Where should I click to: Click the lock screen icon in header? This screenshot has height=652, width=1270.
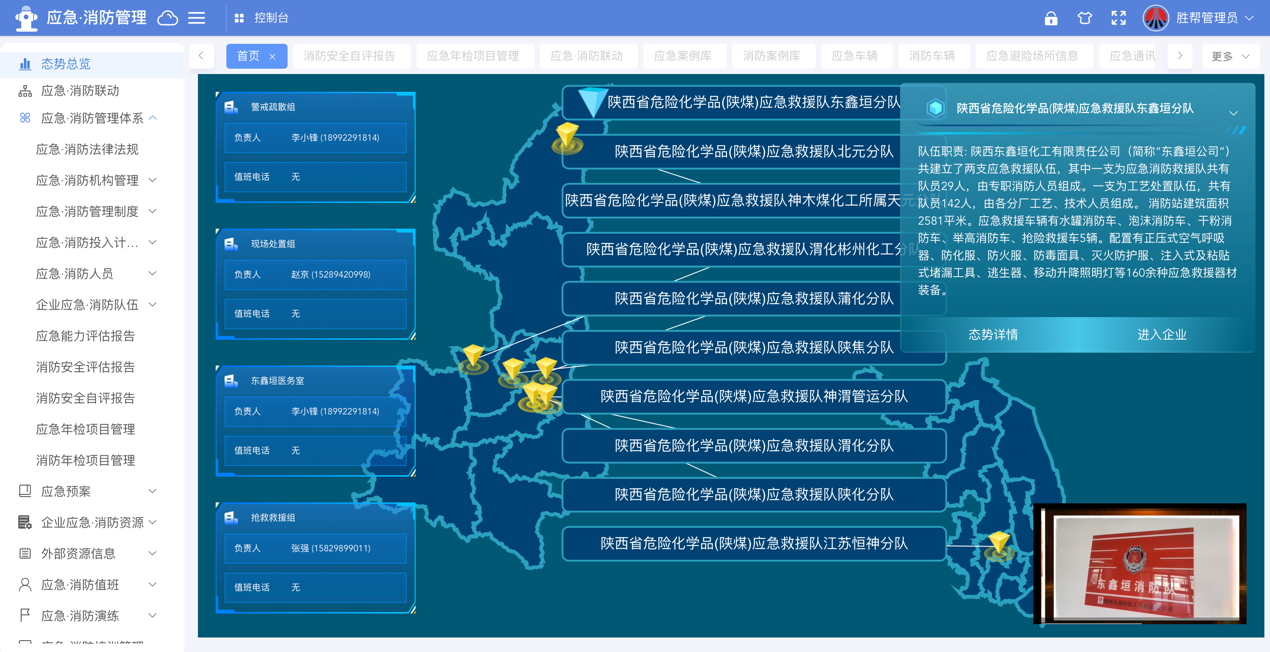coord(1051,18)
